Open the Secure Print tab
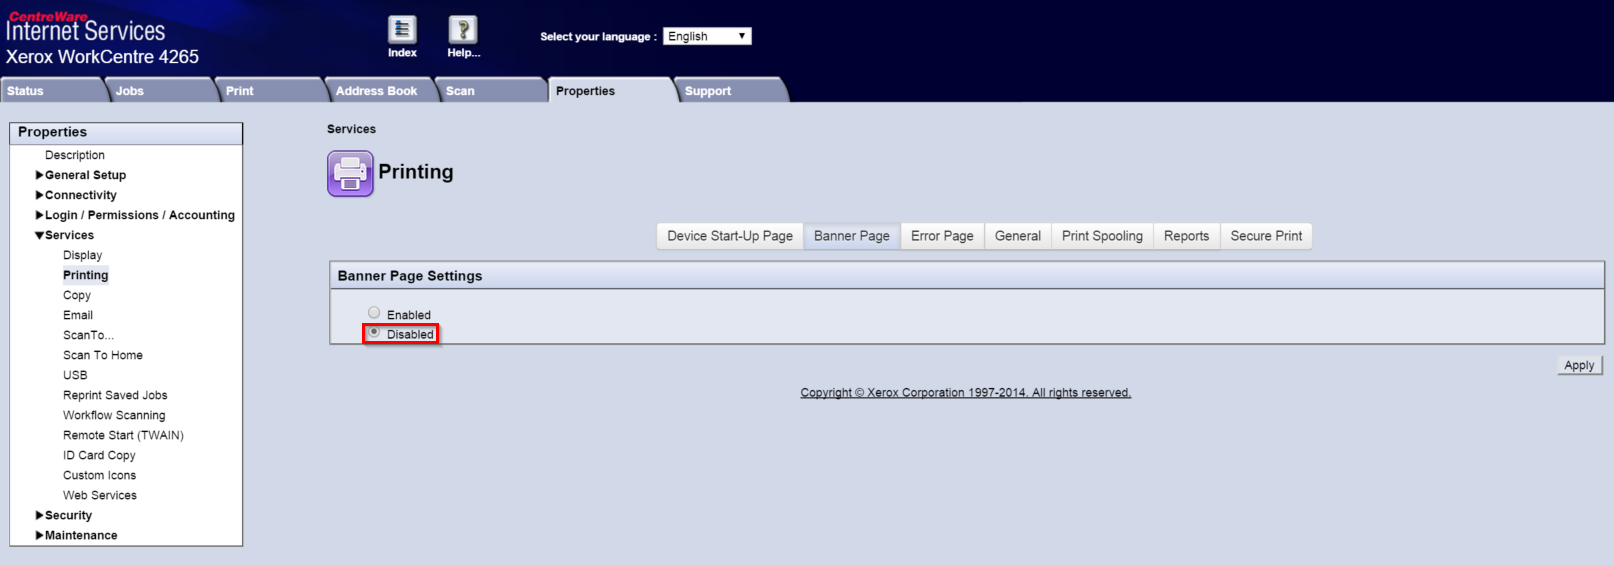1614x565 pixels. 1266,236
